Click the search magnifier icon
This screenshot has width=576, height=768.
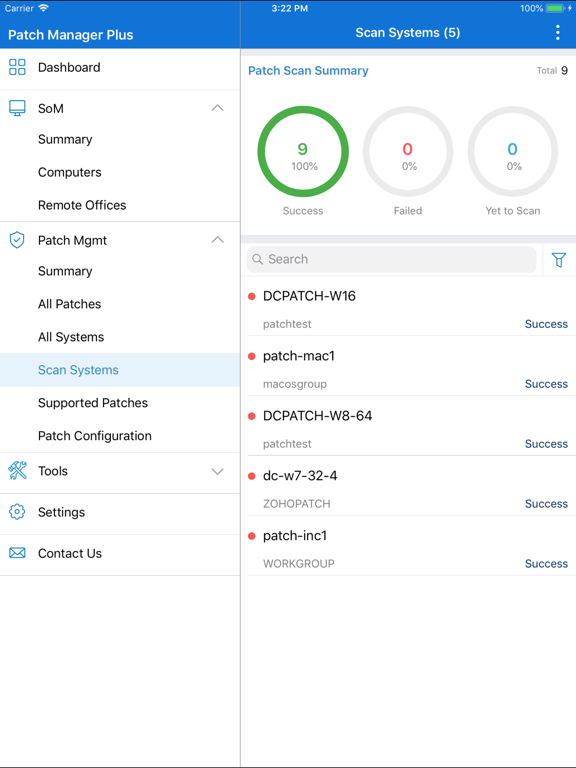click(x=258, y=259)
